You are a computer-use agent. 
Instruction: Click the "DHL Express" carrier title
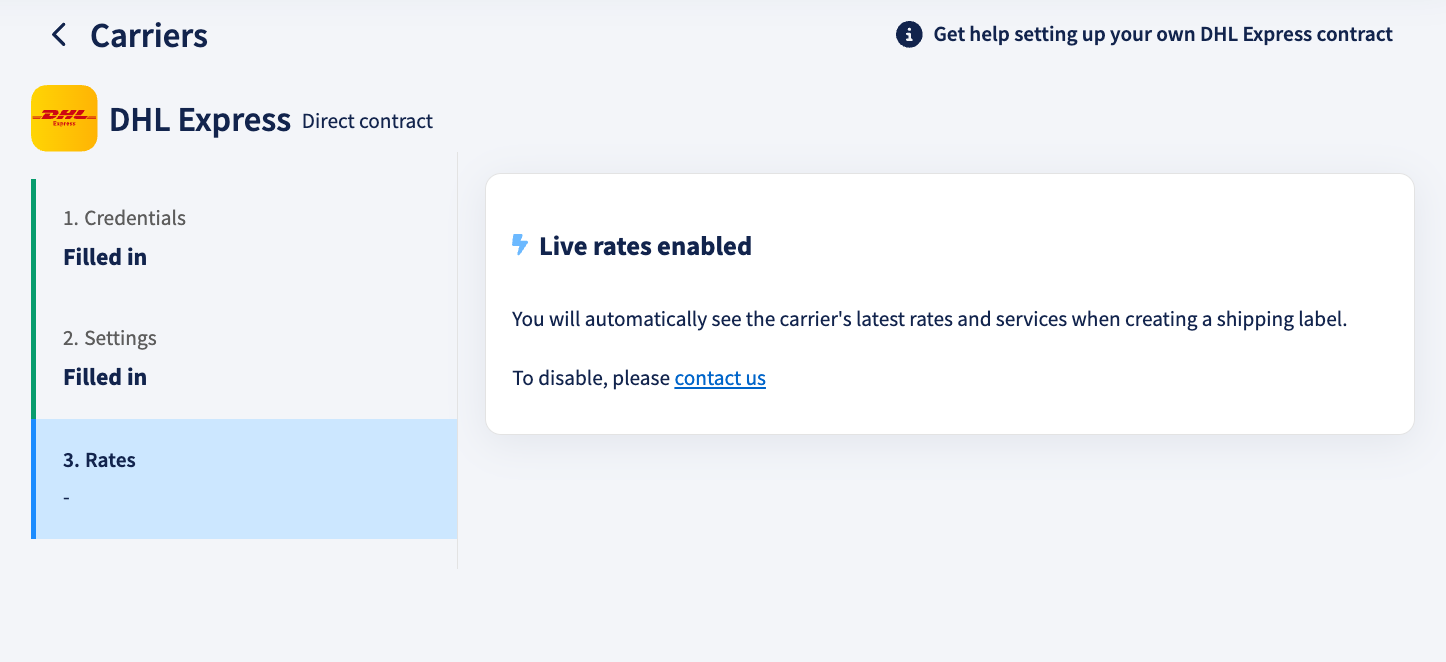200,120
